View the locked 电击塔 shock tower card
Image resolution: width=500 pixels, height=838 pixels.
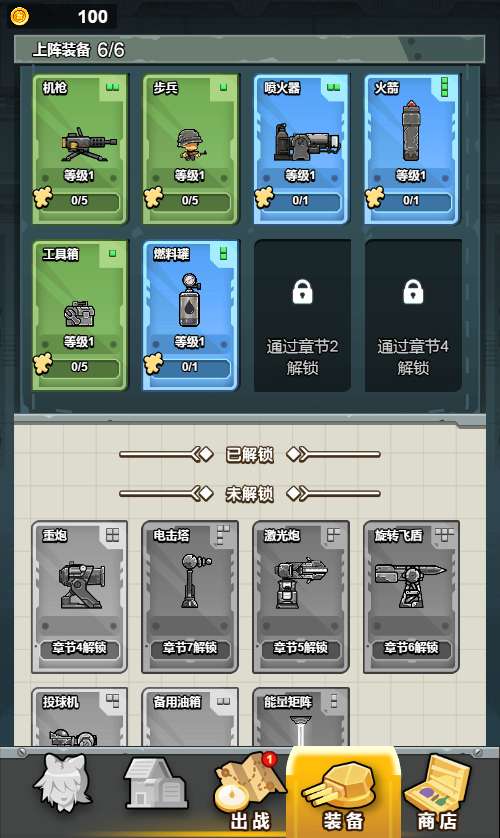[x=190, y=596]
